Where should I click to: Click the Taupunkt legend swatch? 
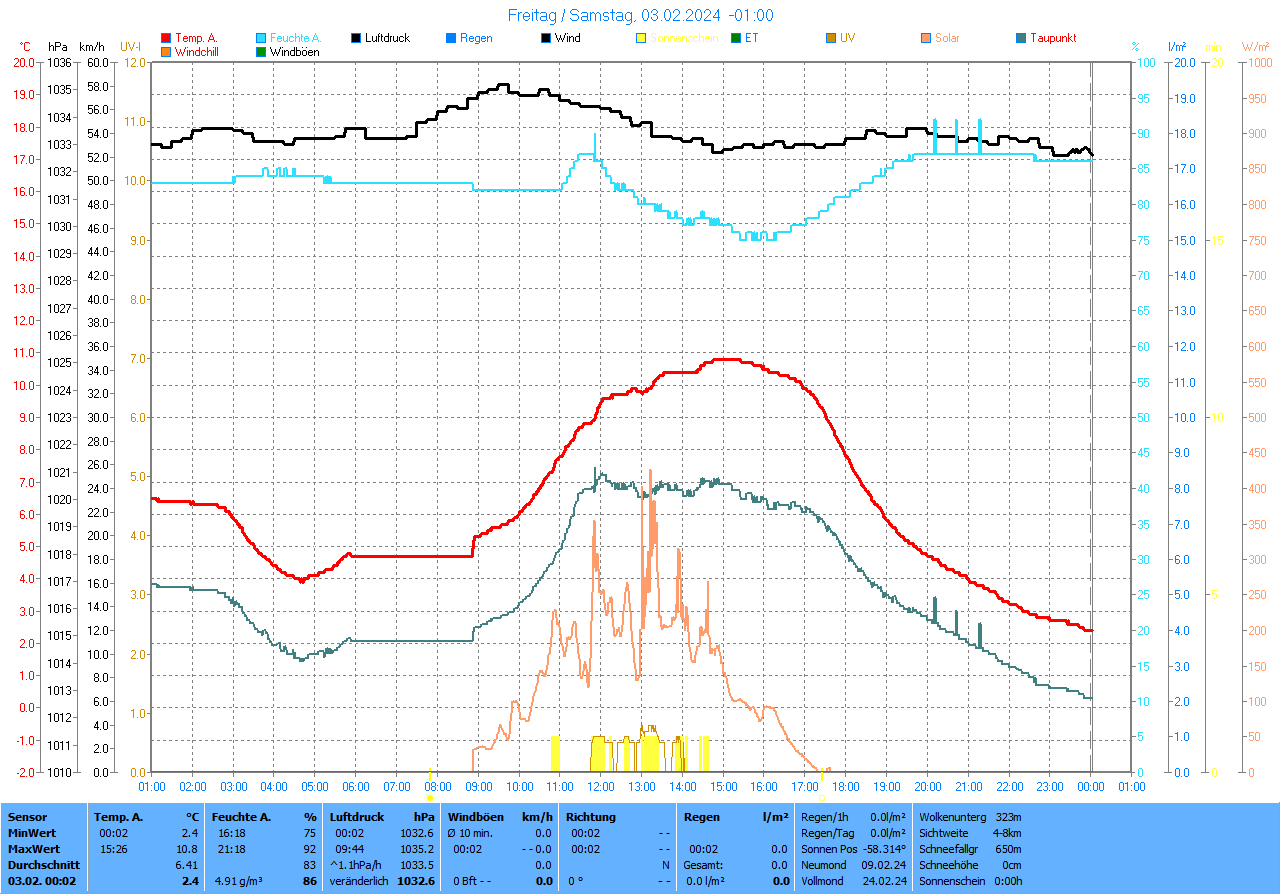coord(1021,38)
